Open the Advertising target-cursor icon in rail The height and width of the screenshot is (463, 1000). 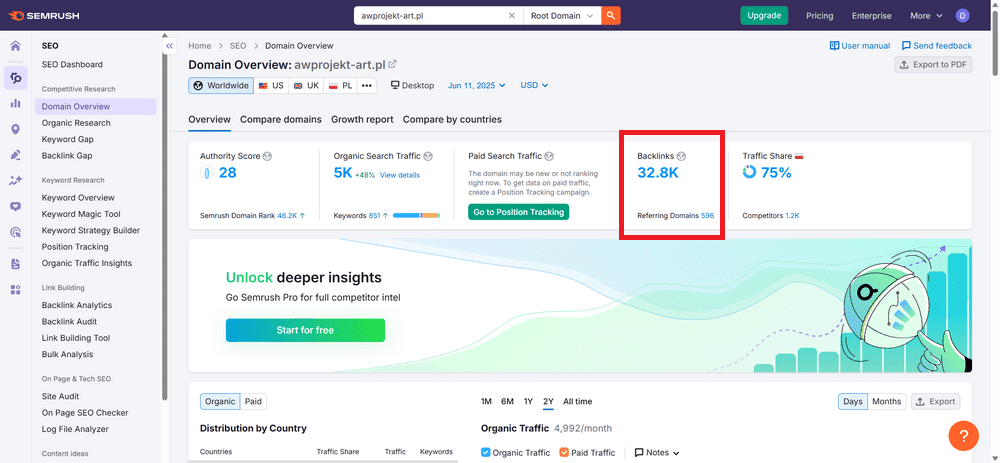(x=15, y=232)
